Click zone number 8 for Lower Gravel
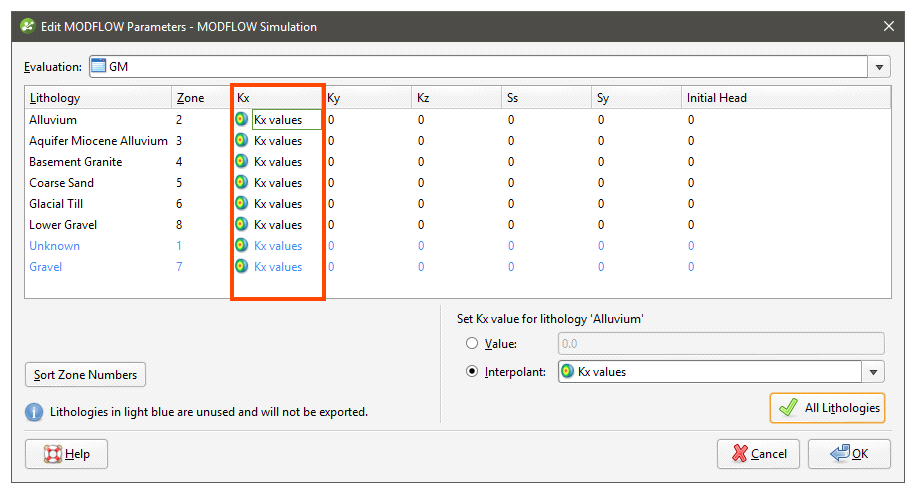 pos(179,224)
